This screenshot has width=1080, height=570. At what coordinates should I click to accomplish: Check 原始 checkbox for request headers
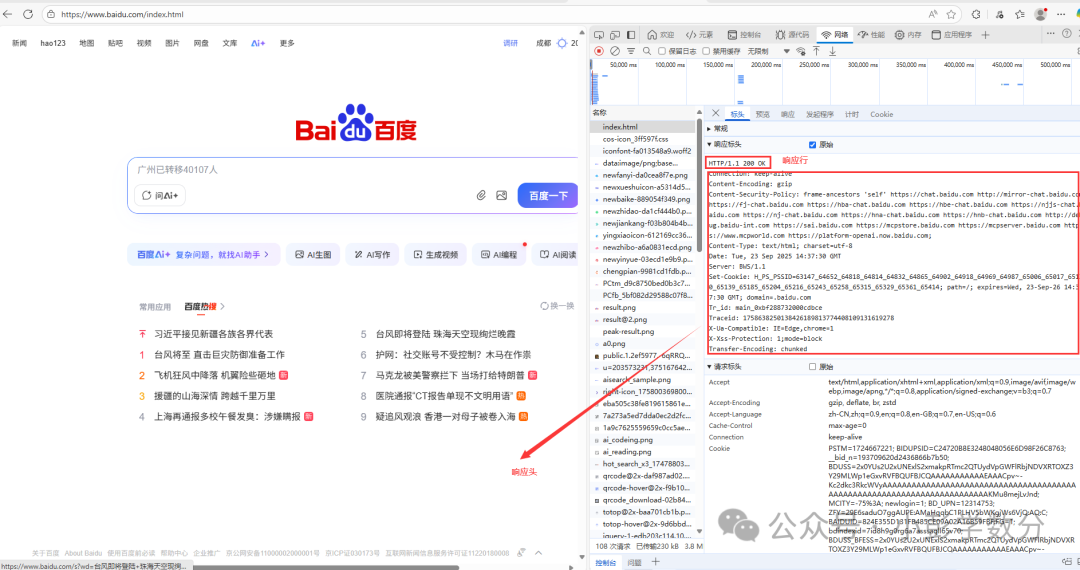tap(812, 367)
